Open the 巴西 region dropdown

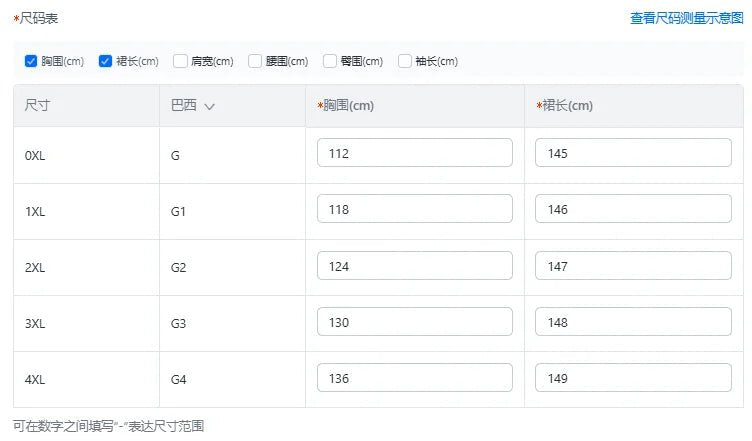point(193,105)
